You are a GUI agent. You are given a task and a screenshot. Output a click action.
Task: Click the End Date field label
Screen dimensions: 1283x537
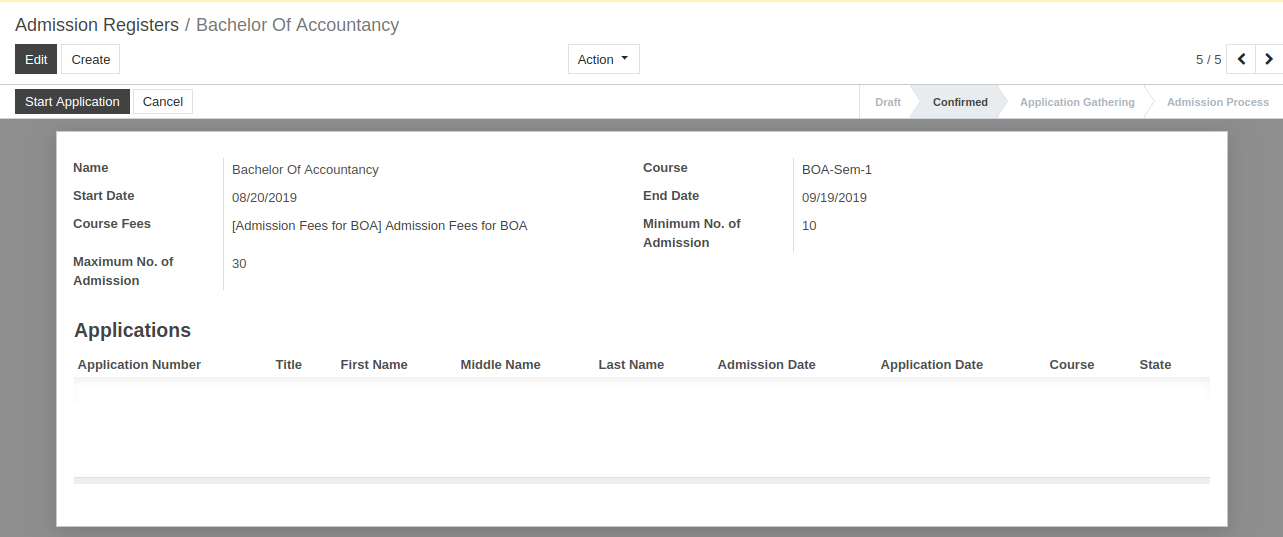point(671,196)
